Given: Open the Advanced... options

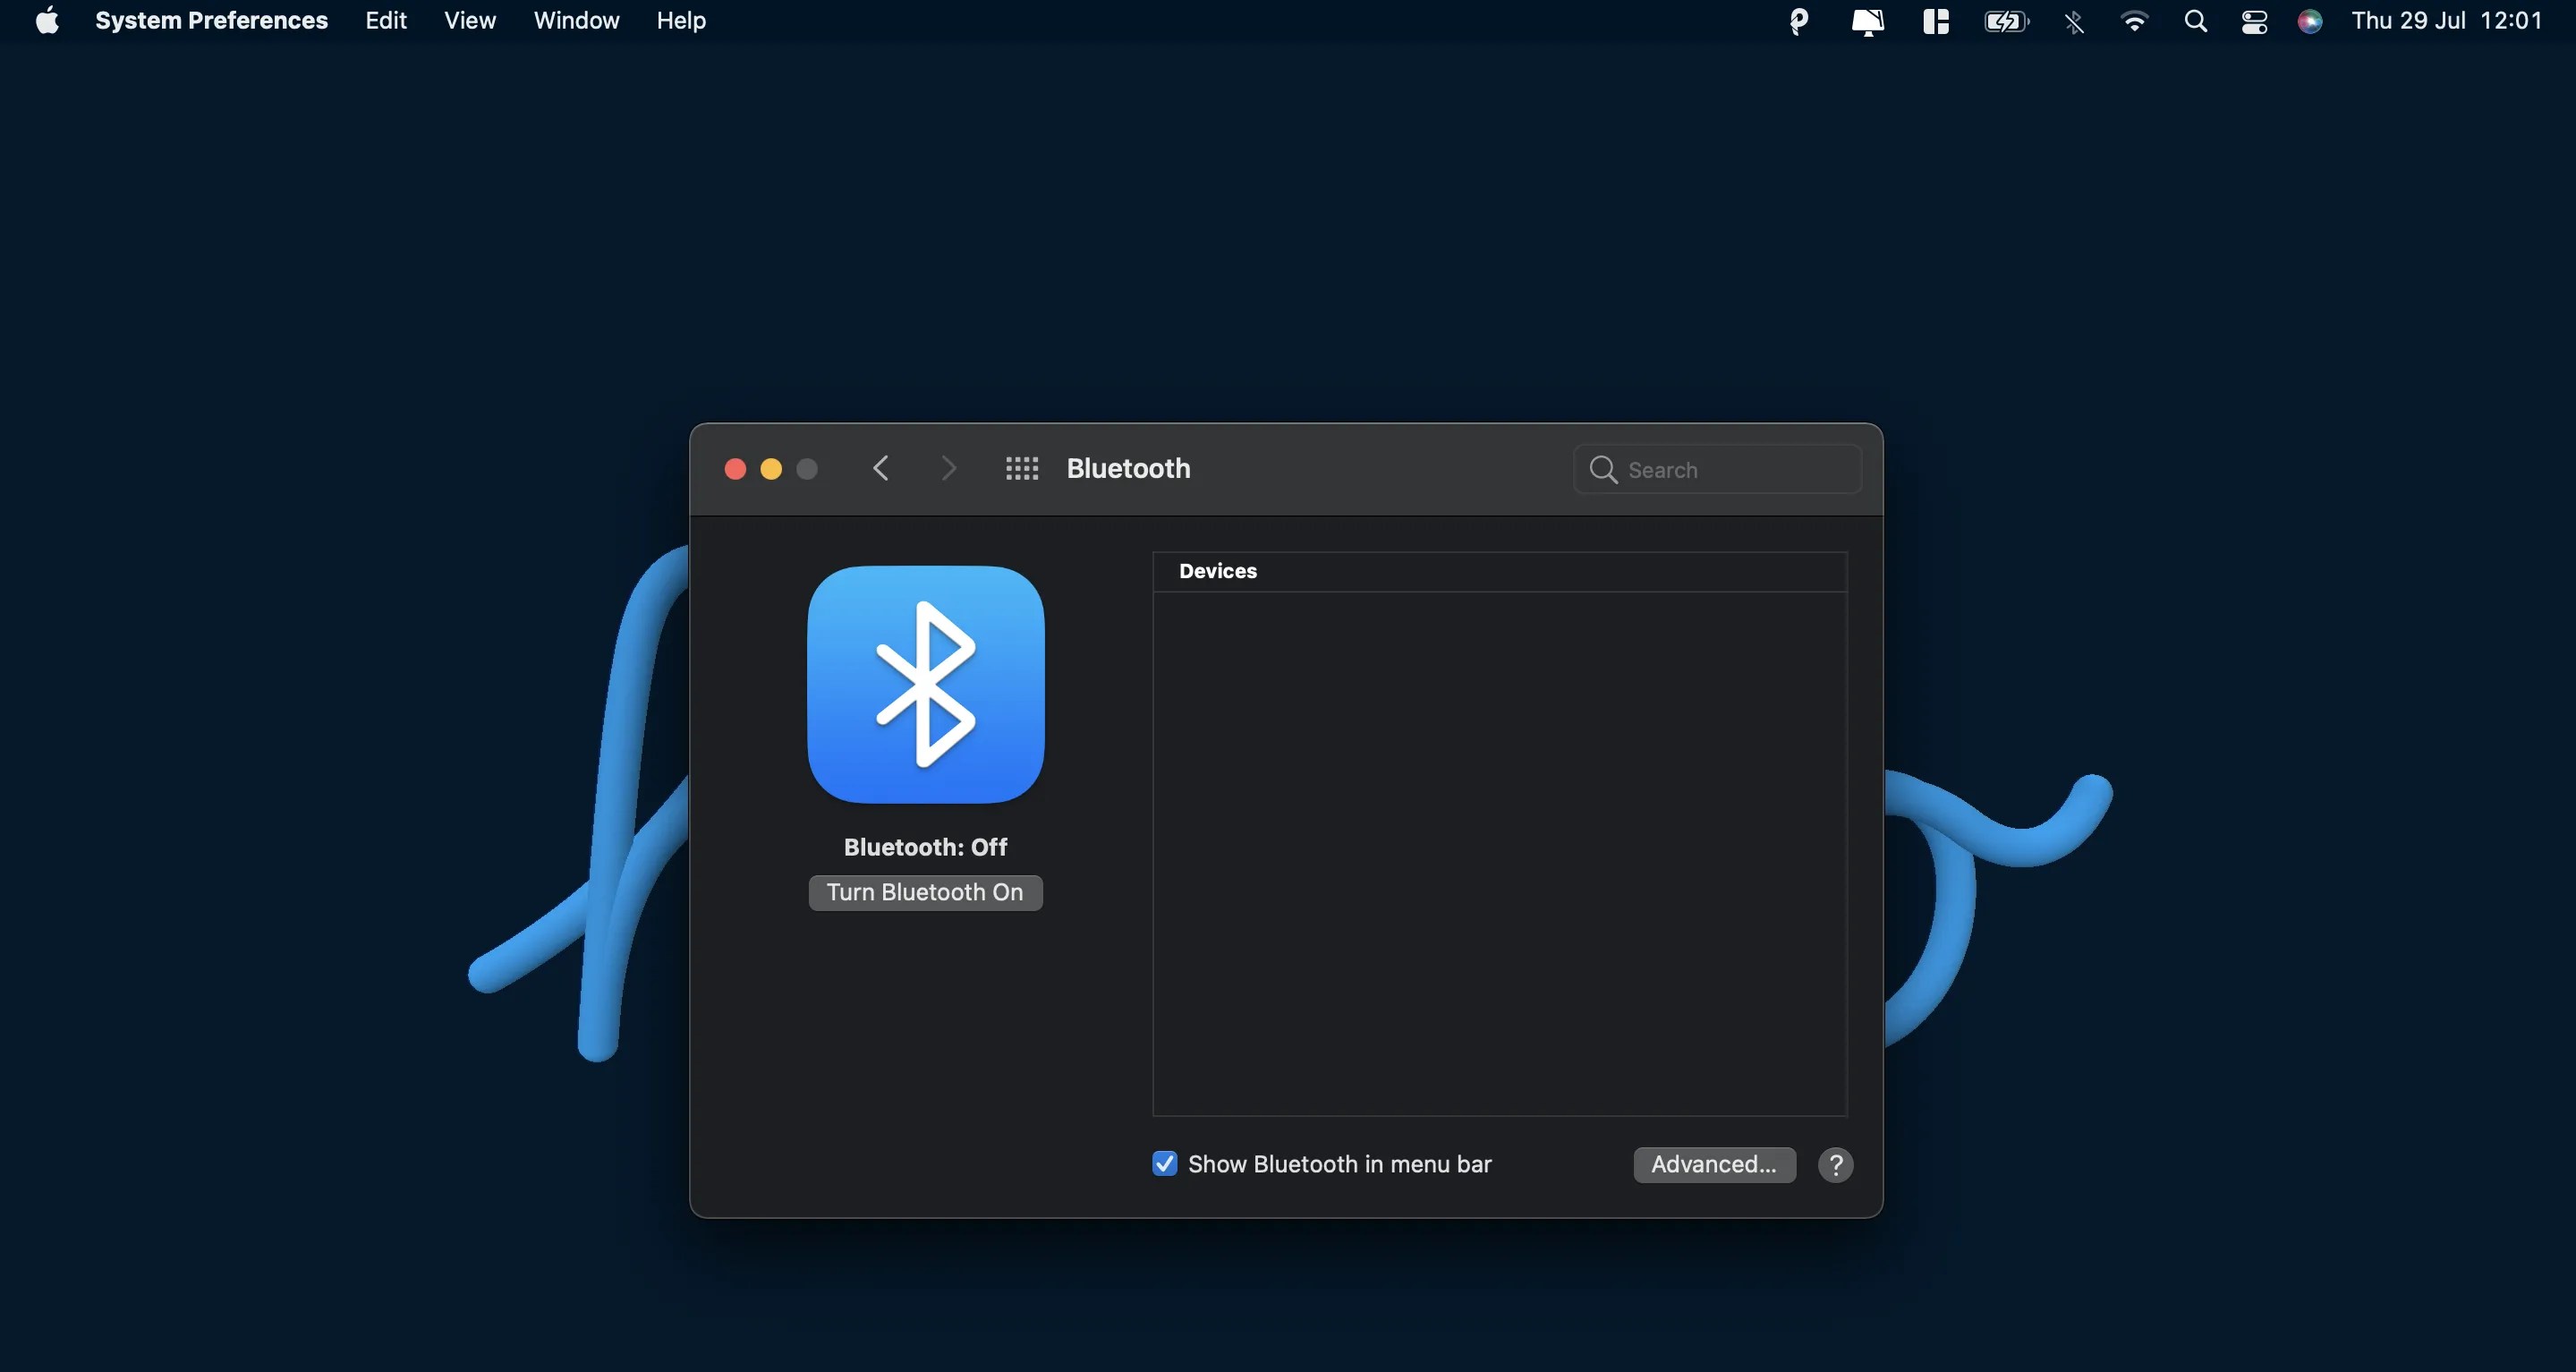Looking at the screenshot, I should 1714,1164.
